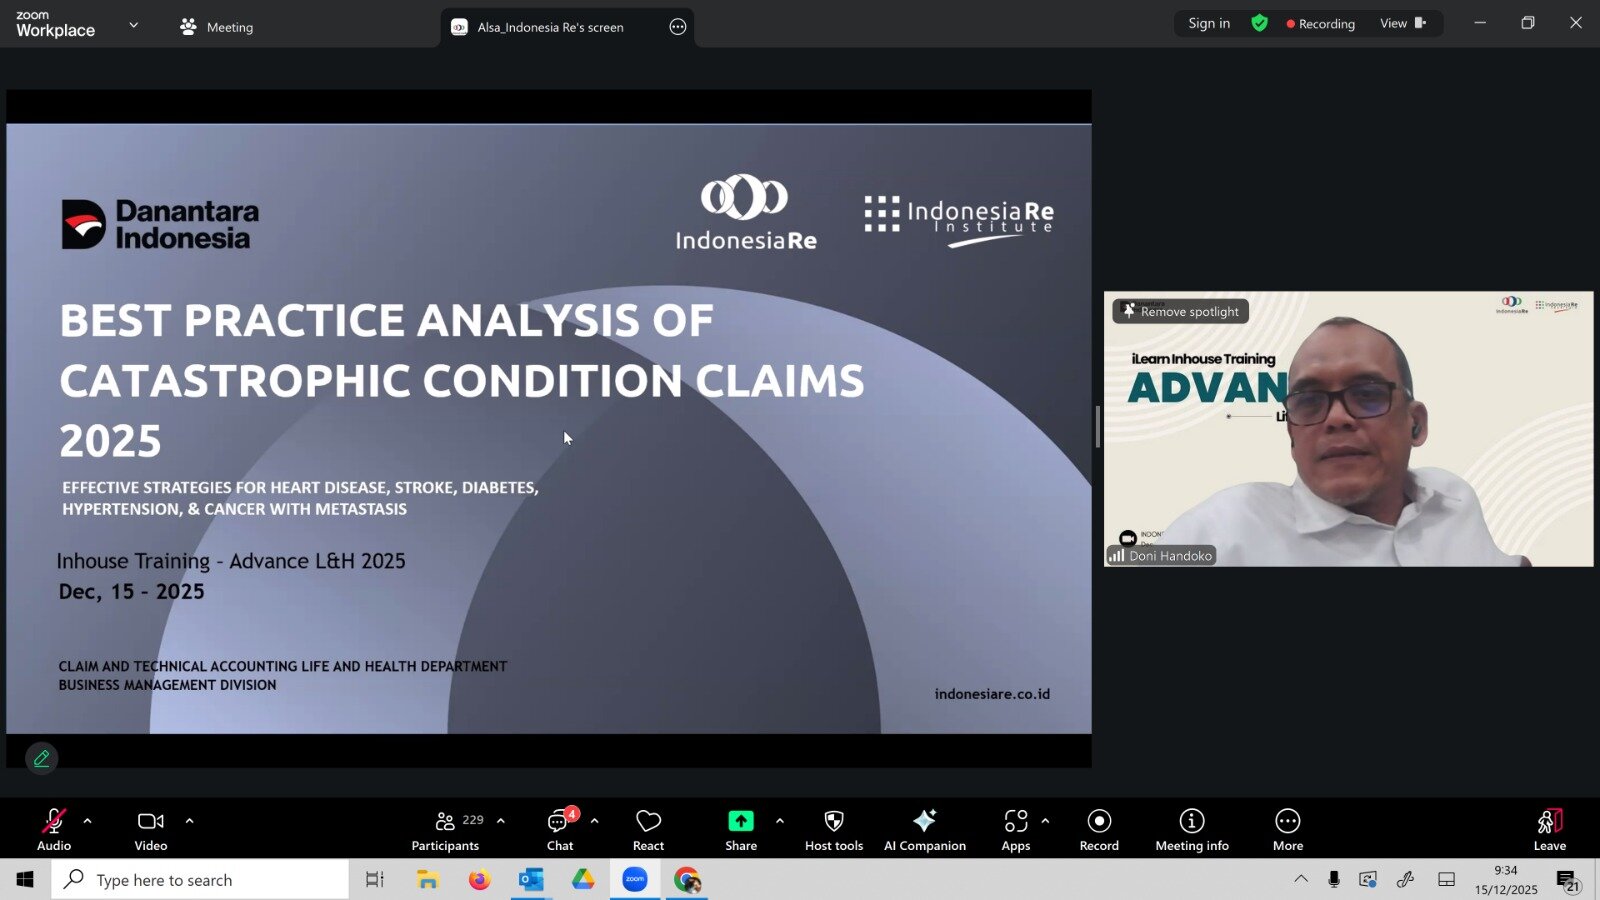Open the React emoji menu
The height and width of the screenshot is (900, 1600).
pos(648,830)
